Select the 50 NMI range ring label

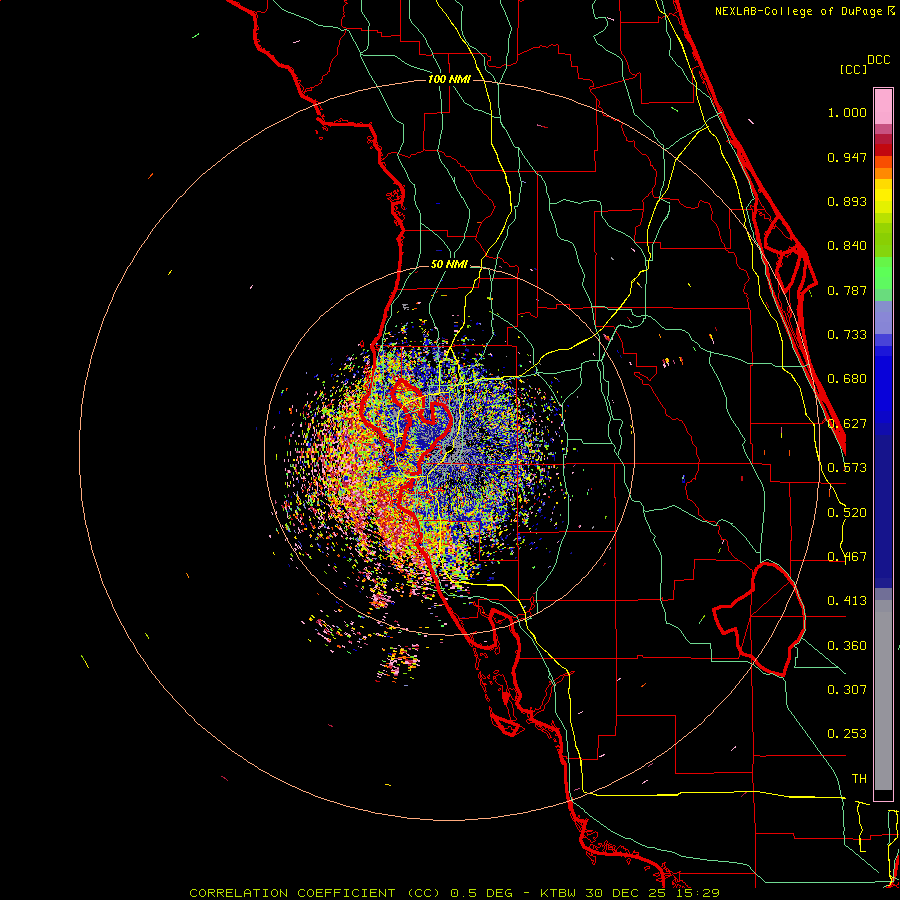[x=449, y=264]
